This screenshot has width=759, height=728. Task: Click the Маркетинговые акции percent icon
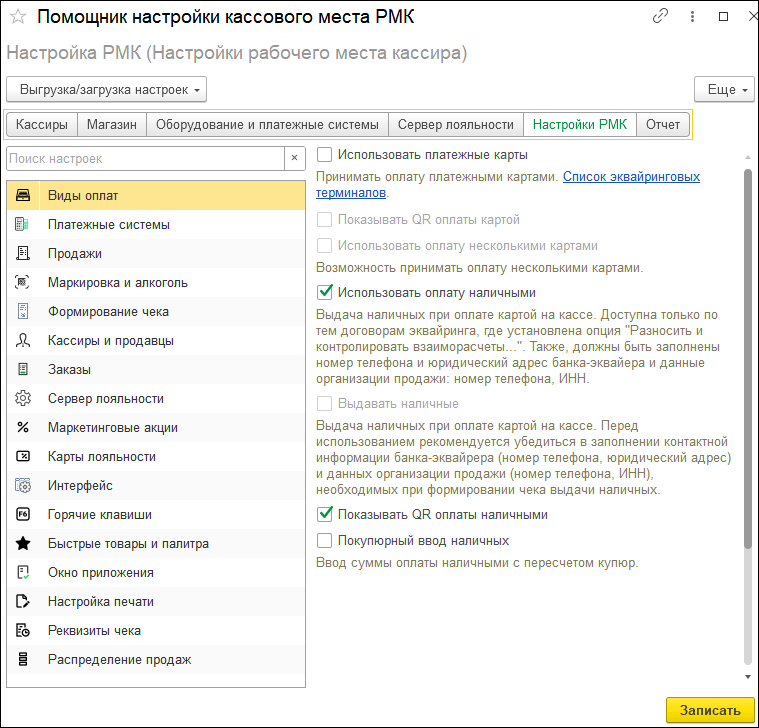coord(23,428)
